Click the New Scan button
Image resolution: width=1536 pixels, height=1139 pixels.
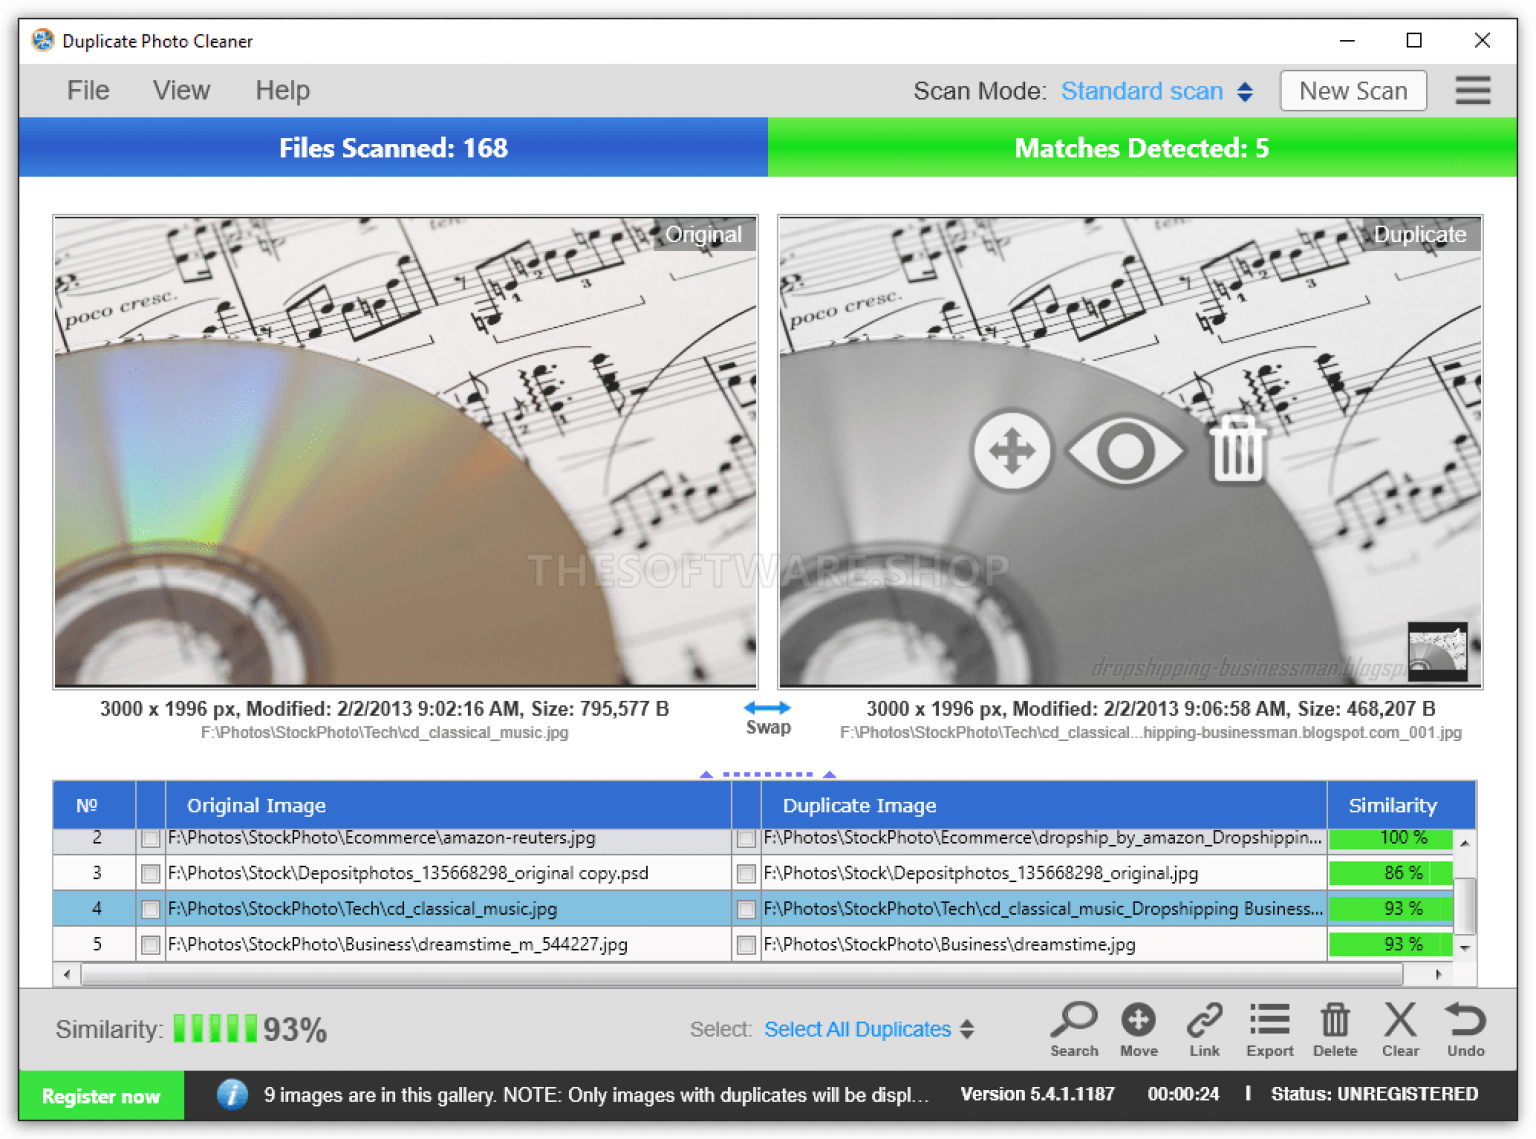point(1353,91)
